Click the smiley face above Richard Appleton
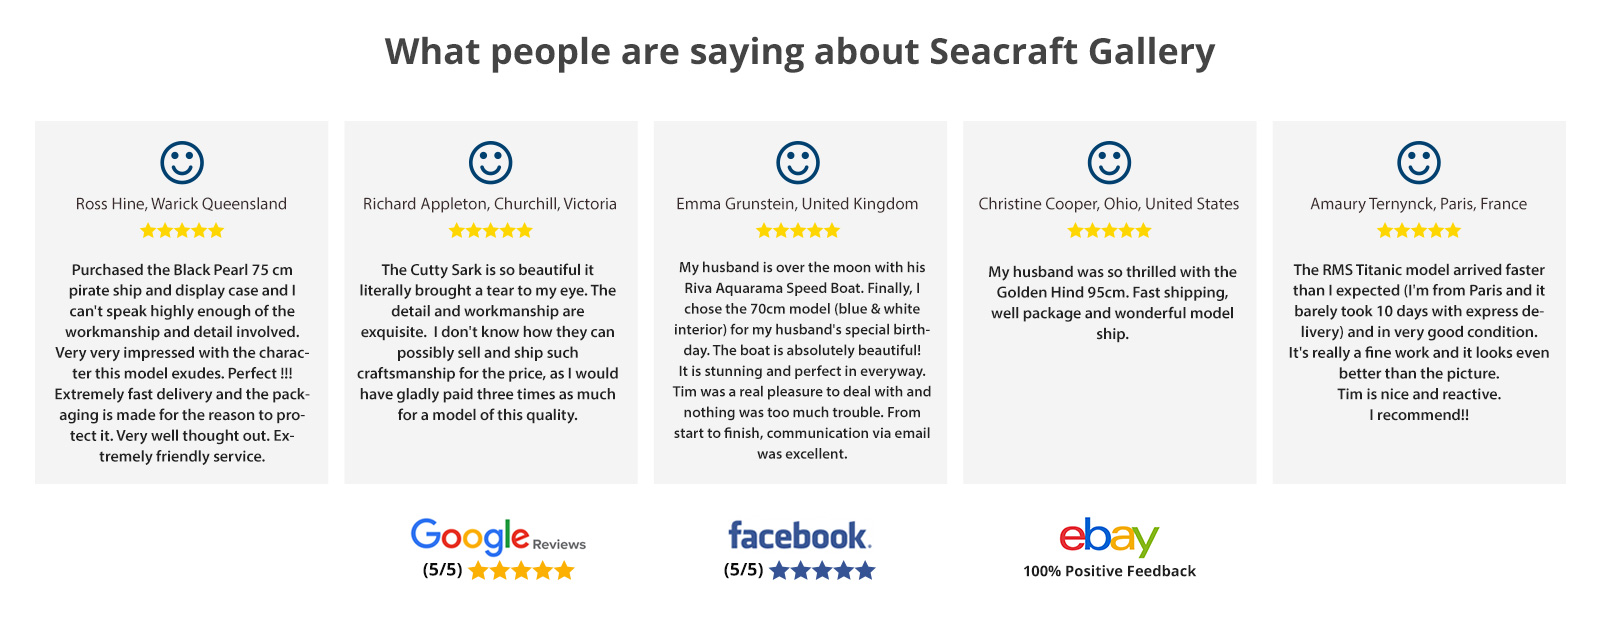The width and height of the screenshot is (1600, 623). [490, 162]
